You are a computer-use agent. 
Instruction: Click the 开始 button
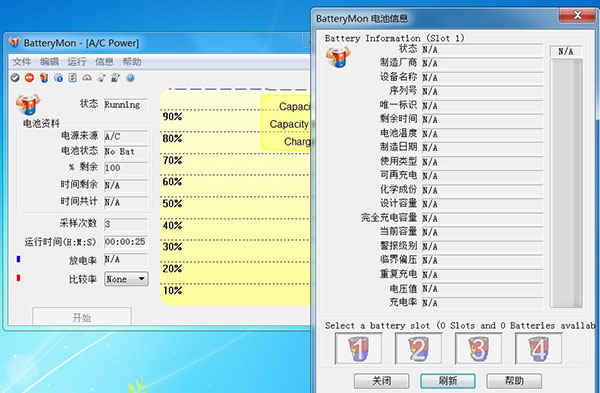point(82,316)
